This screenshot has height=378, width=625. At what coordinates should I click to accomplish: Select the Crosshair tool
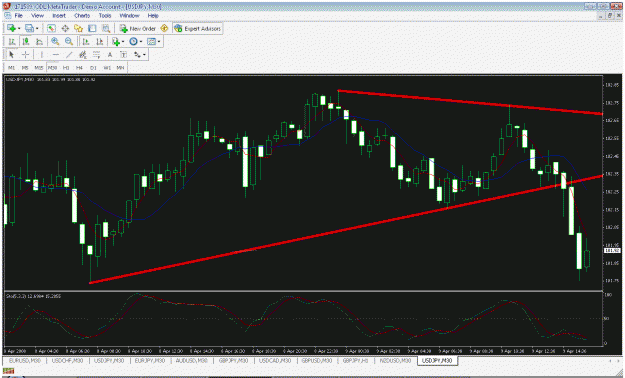[x=25, y=55]
